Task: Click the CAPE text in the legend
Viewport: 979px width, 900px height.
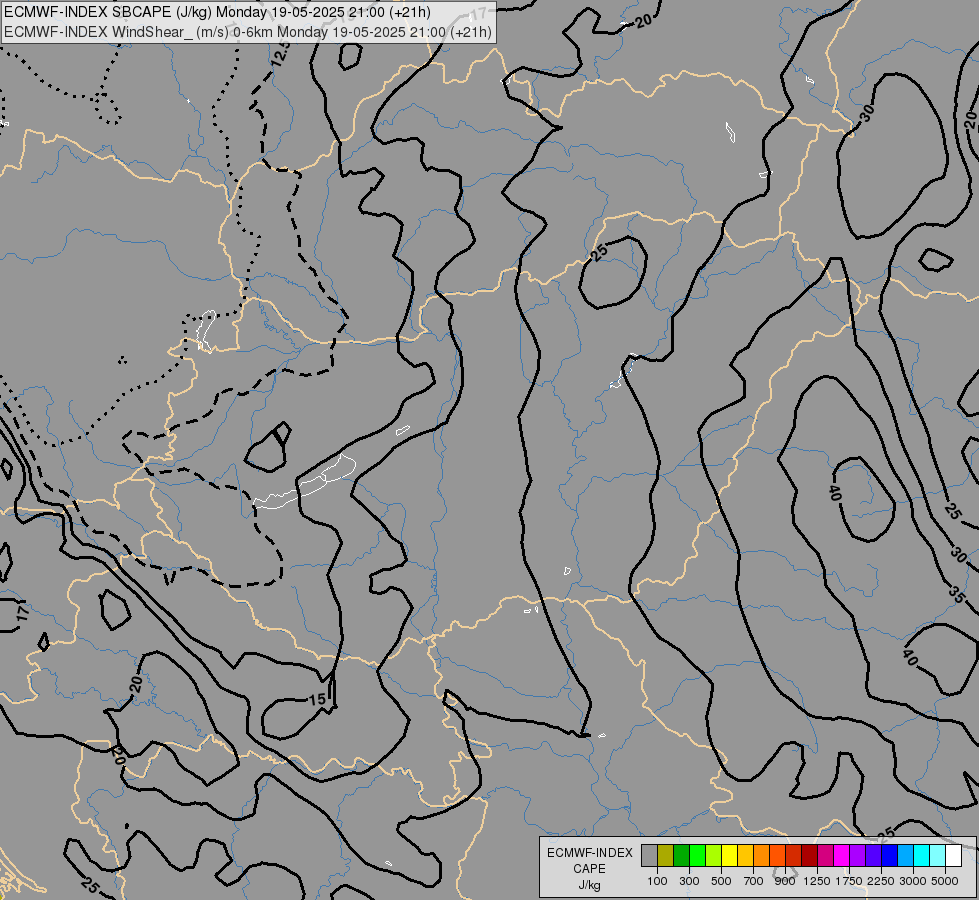Action: (589, 869)
